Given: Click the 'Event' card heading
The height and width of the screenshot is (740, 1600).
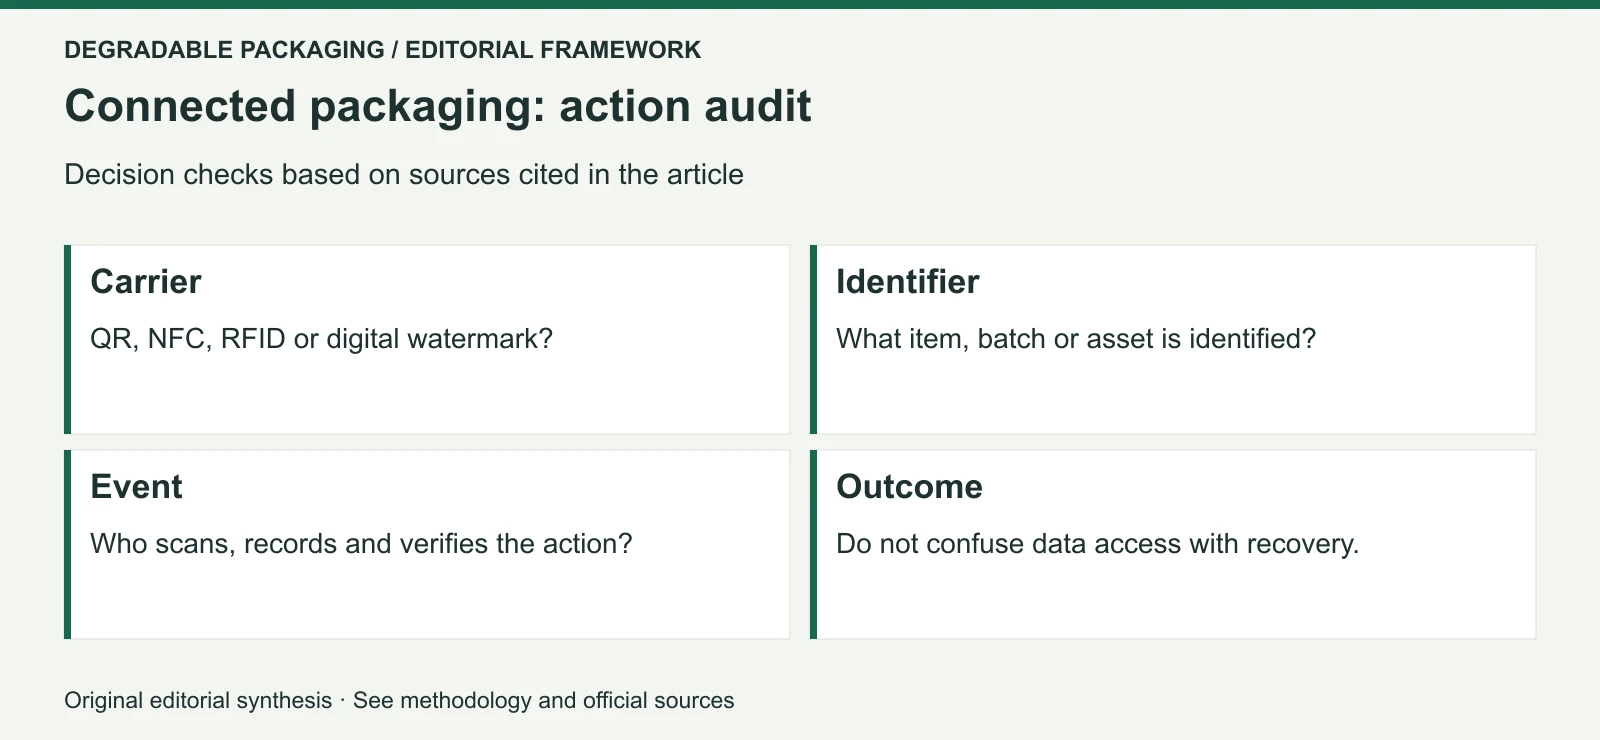Looking at the screenshot, I should pyautogui.click(x=137, y=487).
